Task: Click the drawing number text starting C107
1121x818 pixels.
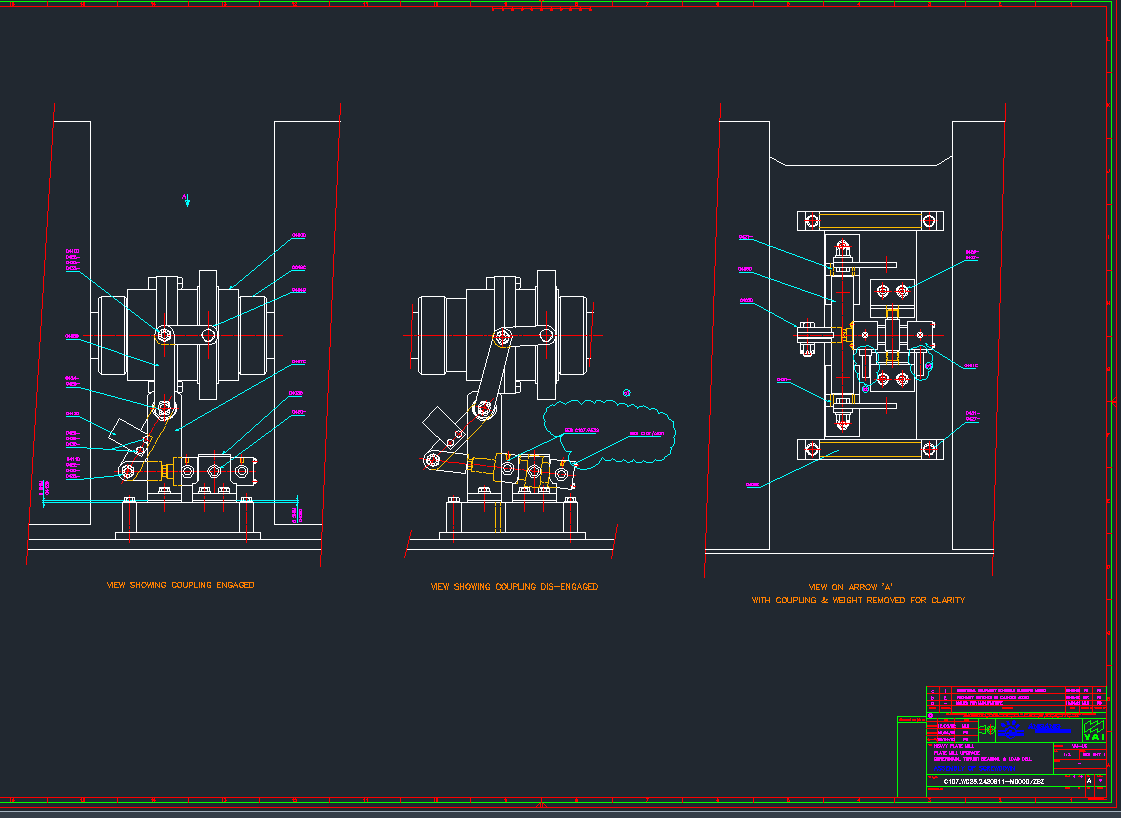Action: point(994,782)
